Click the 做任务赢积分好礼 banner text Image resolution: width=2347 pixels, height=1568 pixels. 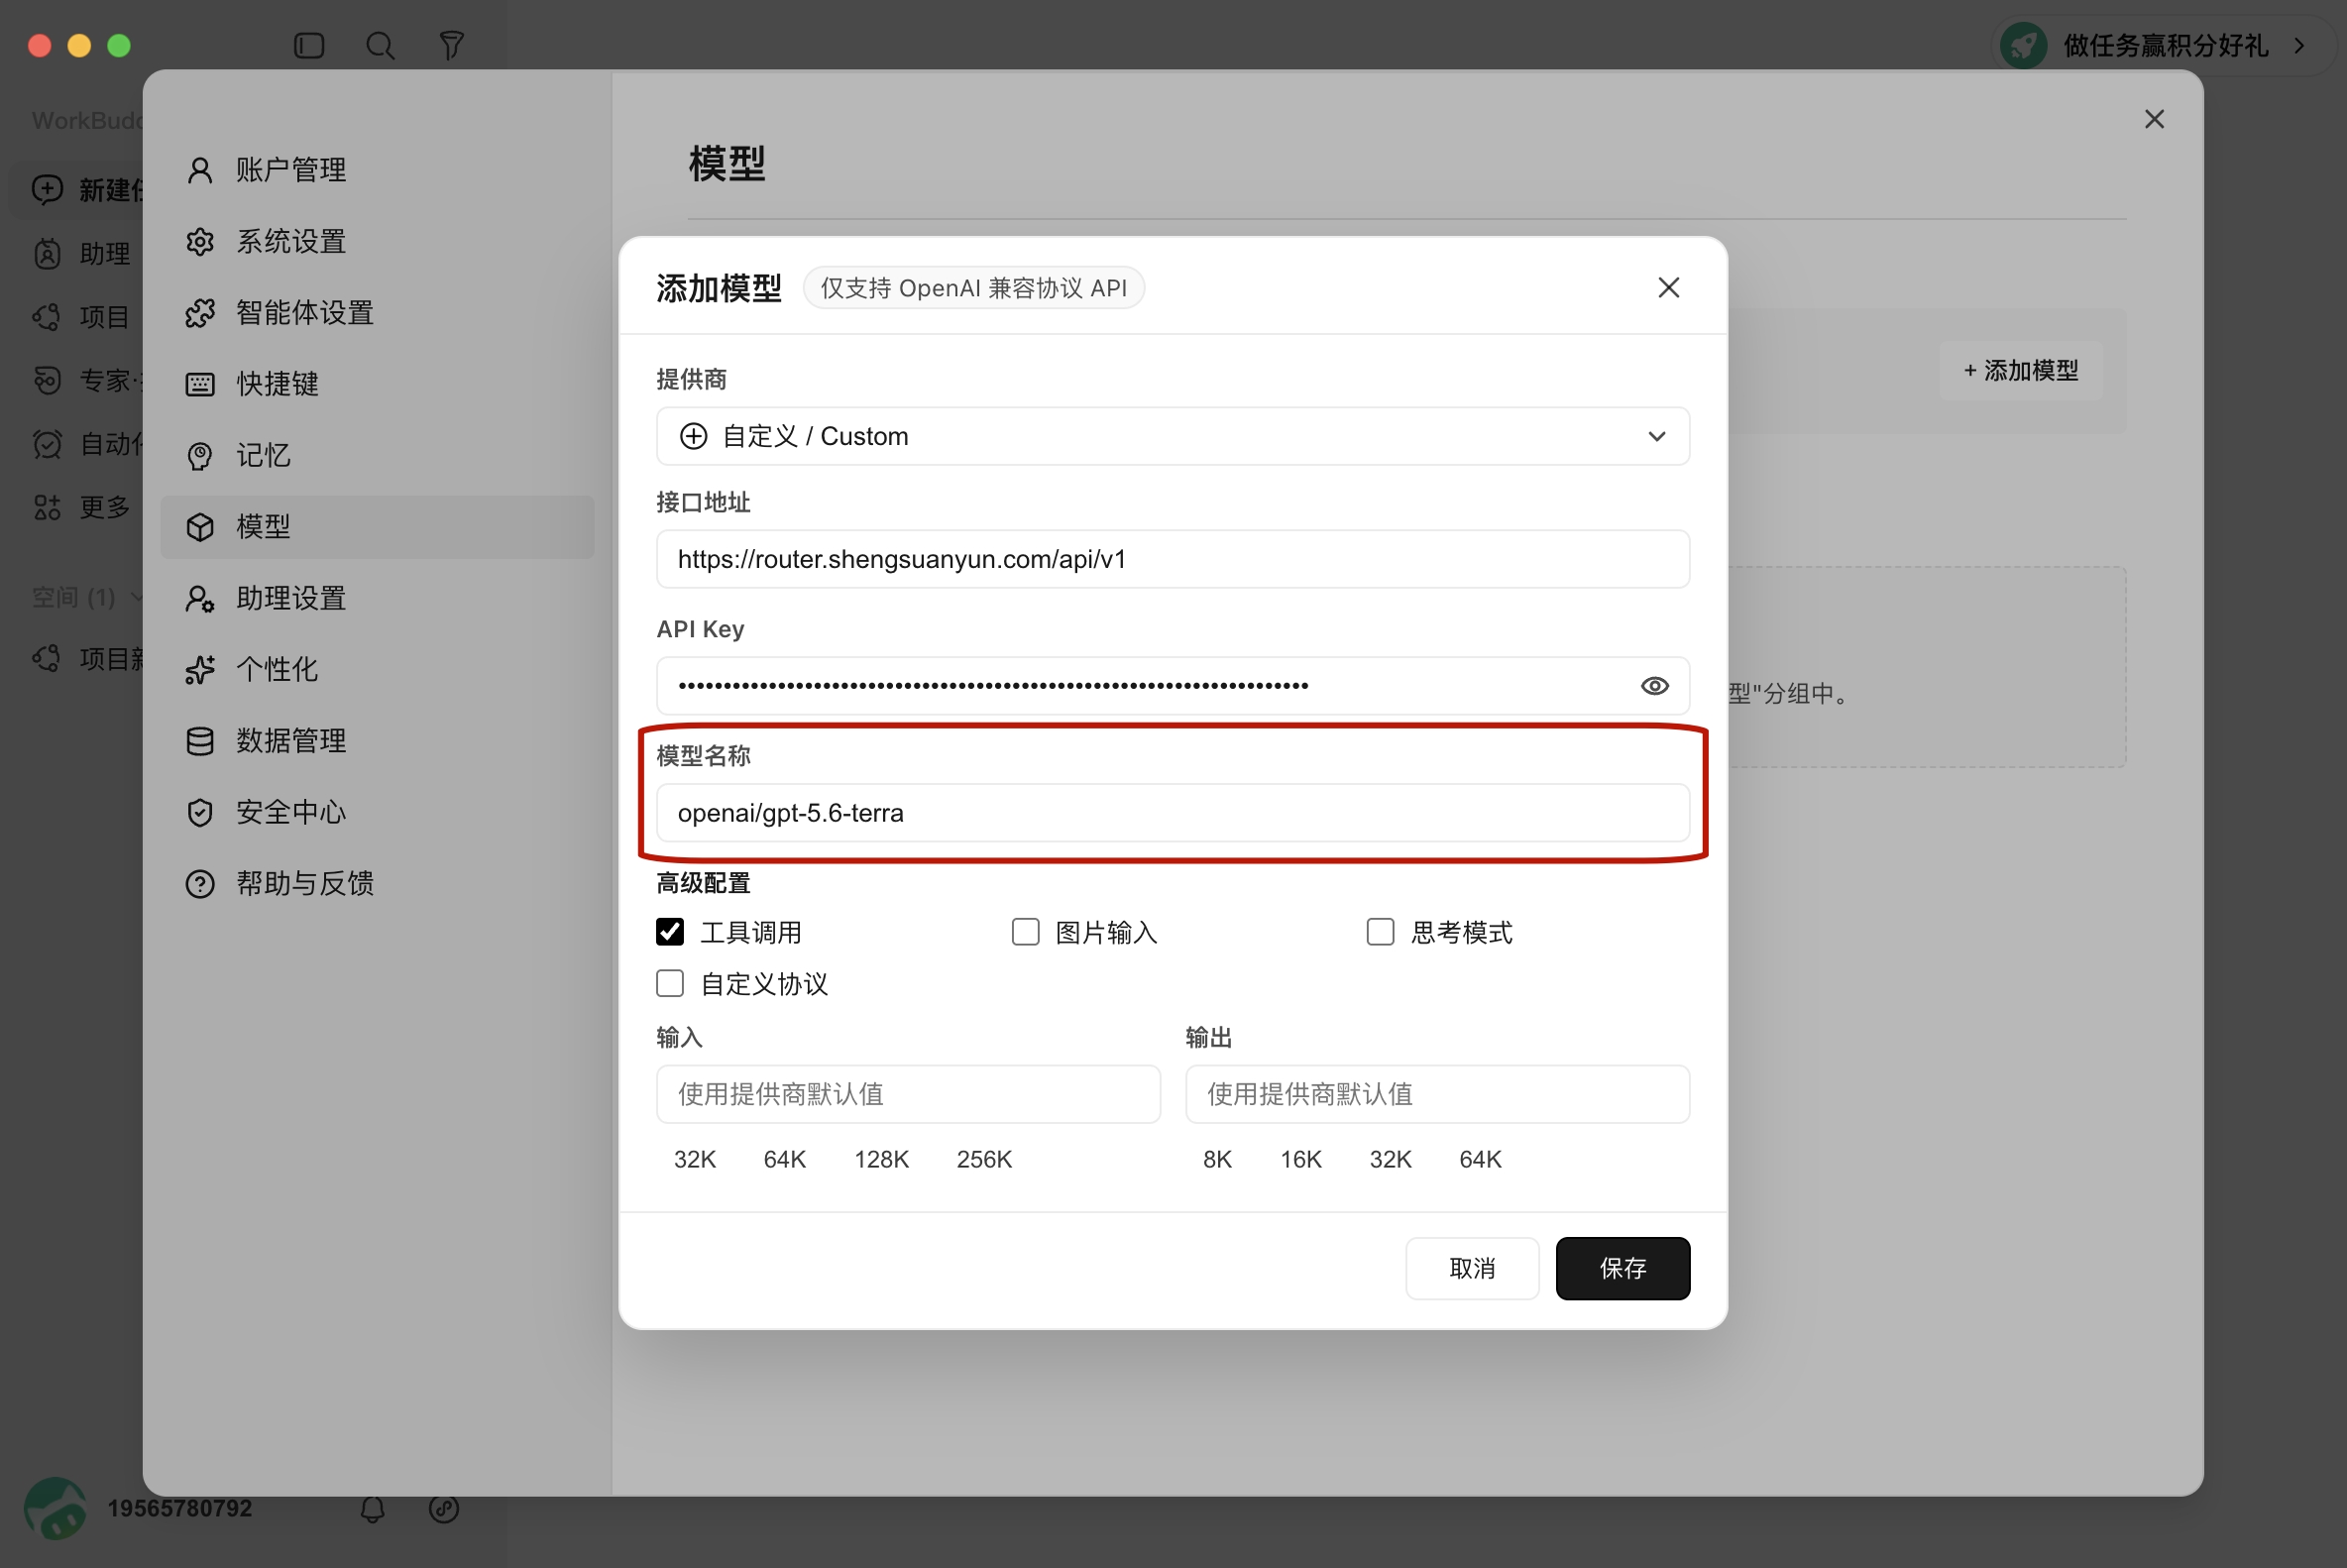pyautogui.click(x=2166, y=45)
